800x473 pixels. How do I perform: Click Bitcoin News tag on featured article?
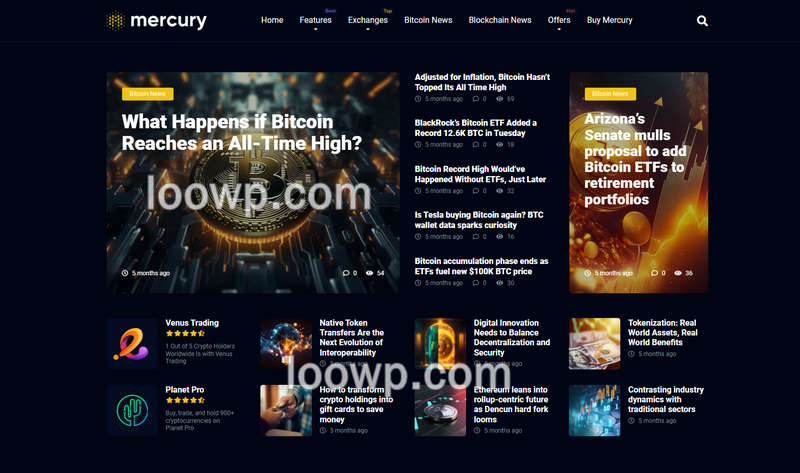point(147,94)
